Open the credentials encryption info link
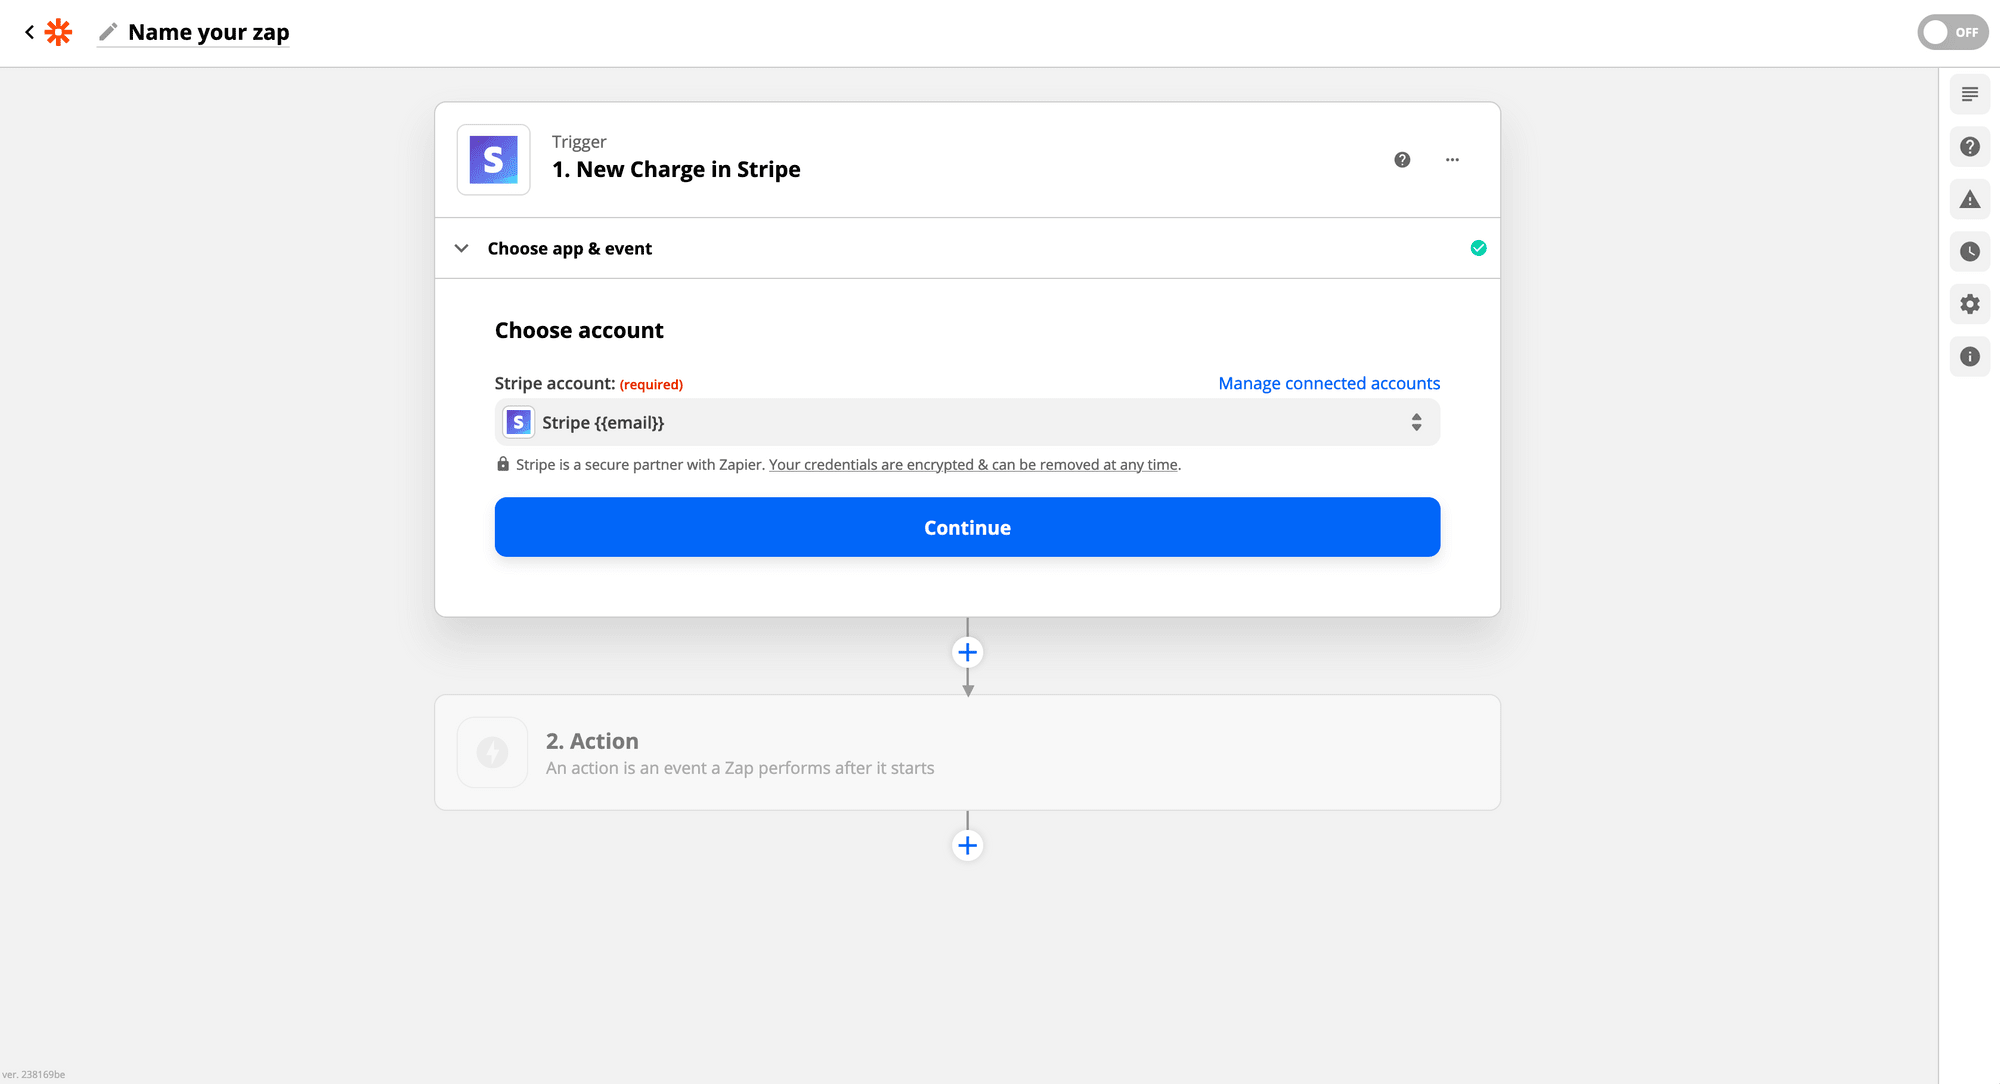Screen dimensions: 2000x1084 coord(973,464)
